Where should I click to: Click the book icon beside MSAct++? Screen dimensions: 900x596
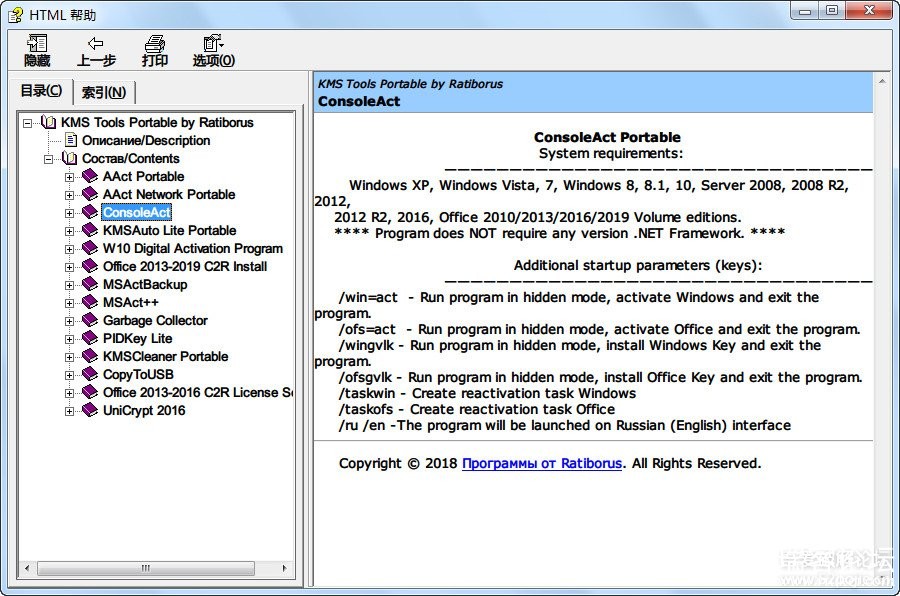pos(90,303)
